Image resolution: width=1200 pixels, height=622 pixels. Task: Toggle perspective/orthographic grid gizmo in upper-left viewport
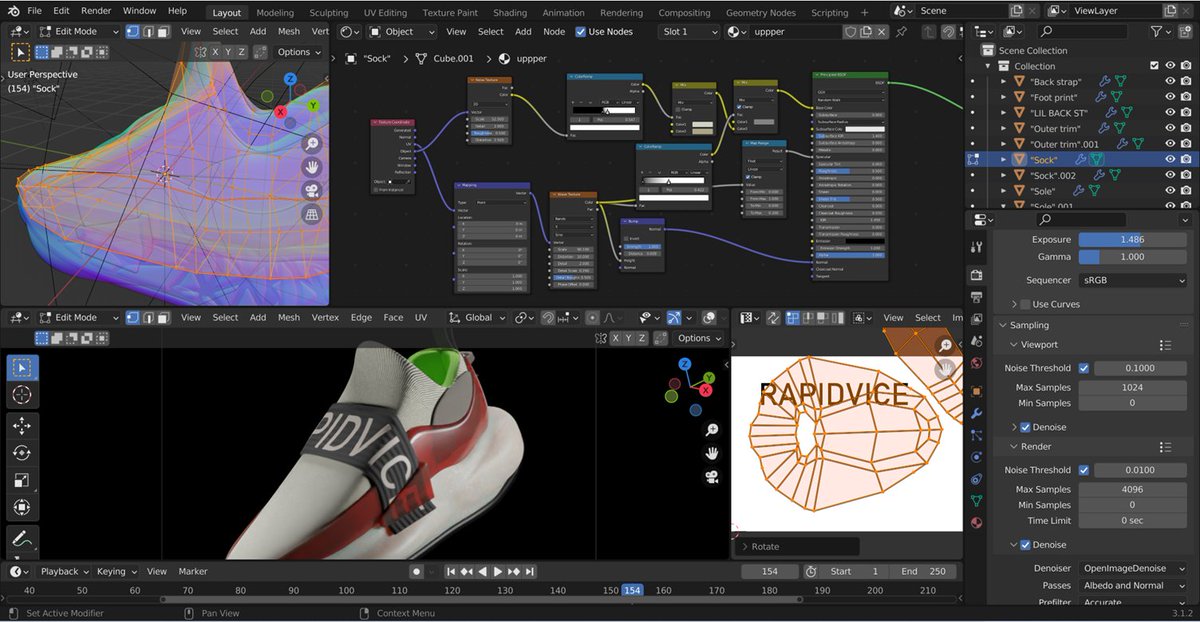312,214
